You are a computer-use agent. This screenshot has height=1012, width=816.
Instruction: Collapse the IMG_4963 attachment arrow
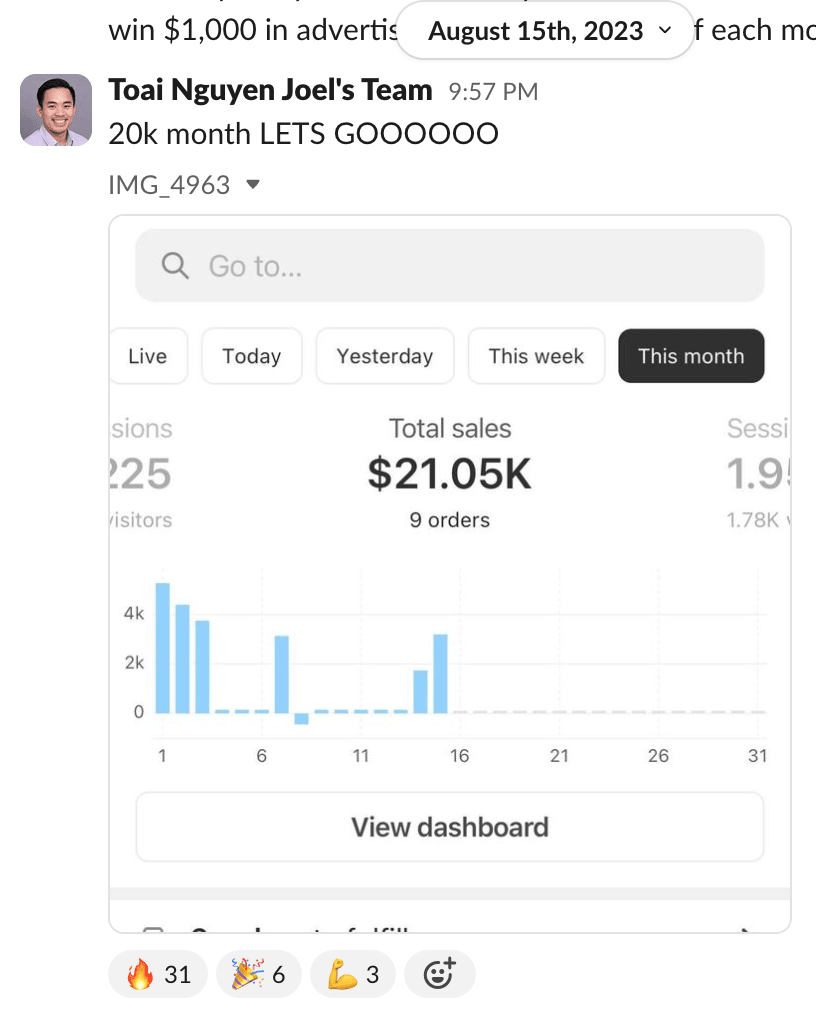pyautogui.click(x=253, y=185)
